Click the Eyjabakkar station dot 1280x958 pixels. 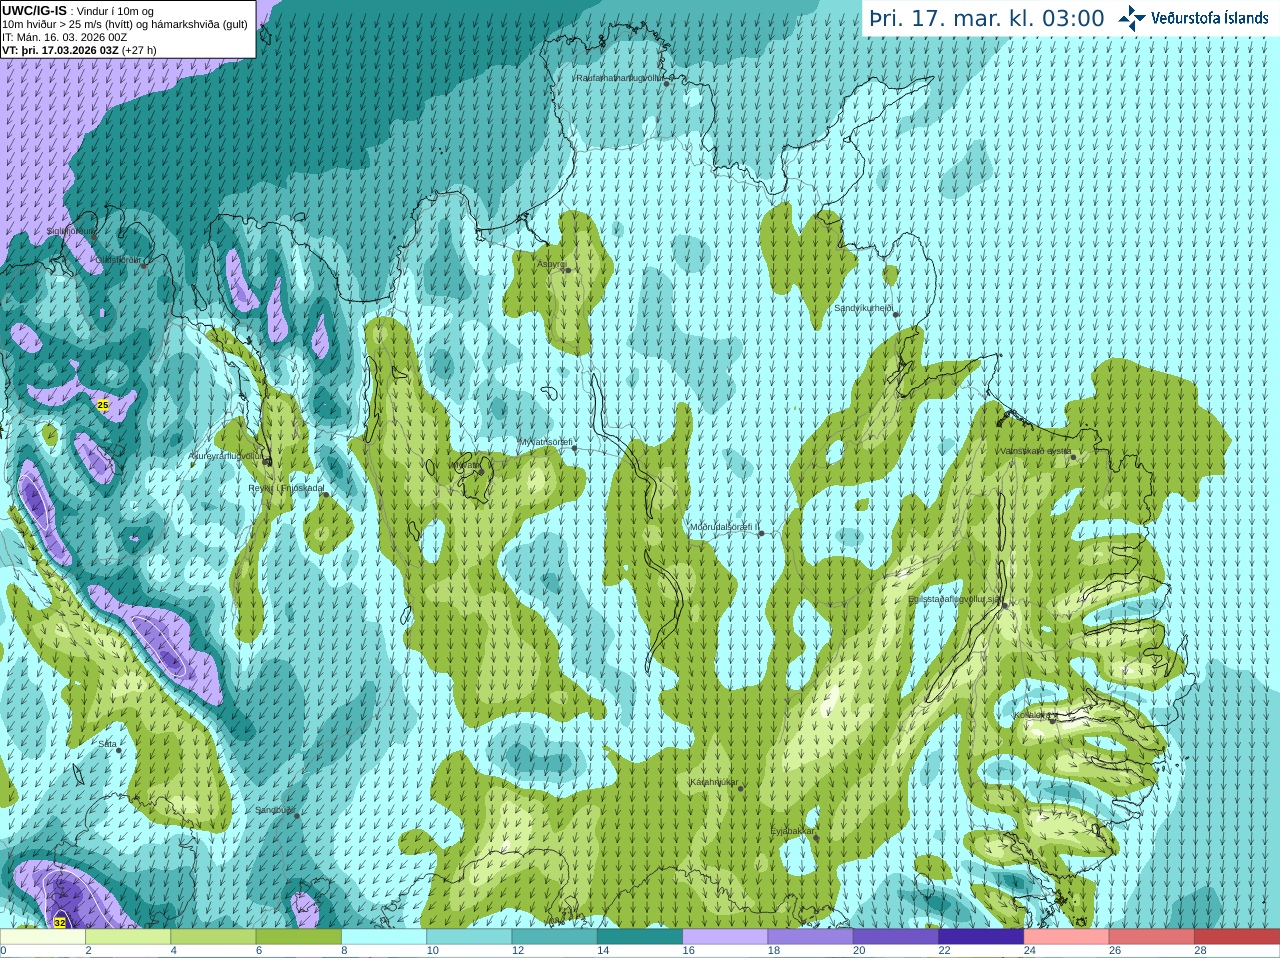[x=815, y=837]
